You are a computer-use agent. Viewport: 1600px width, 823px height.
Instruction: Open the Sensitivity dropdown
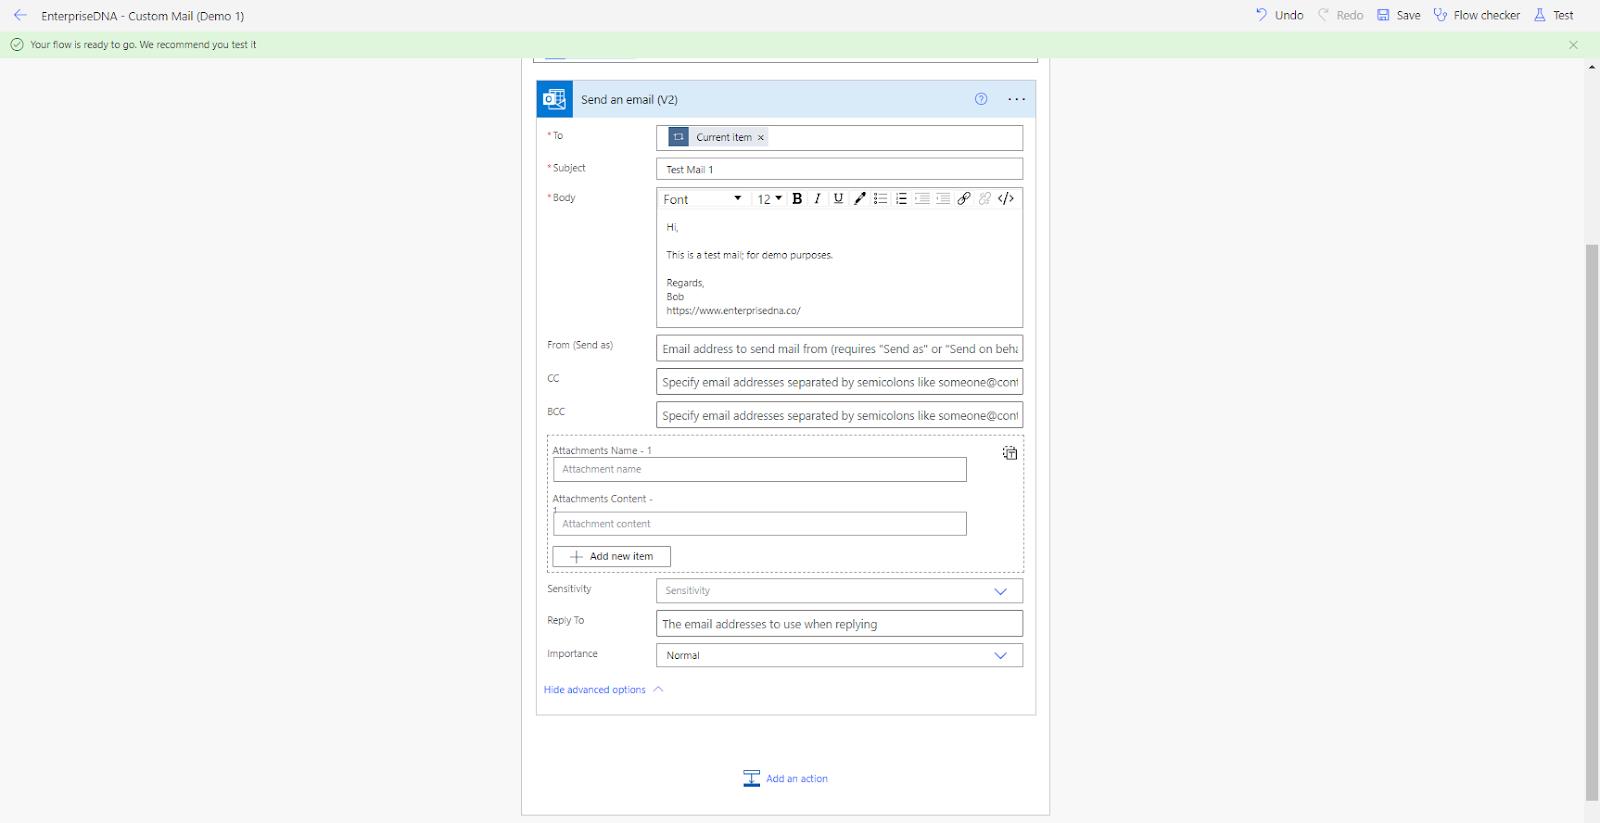click(x=839, y=591)
